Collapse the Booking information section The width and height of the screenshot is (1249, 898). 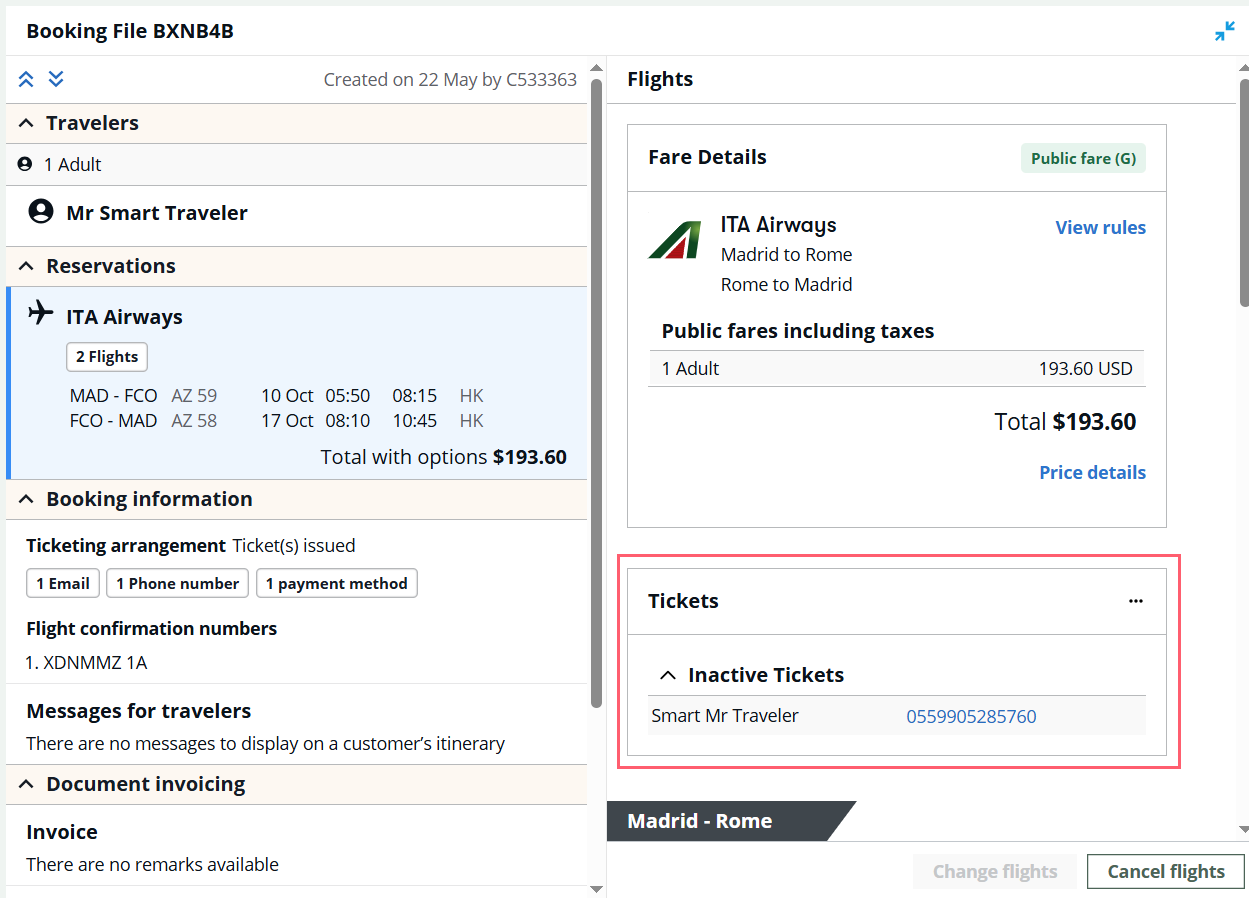pos(27,499)
